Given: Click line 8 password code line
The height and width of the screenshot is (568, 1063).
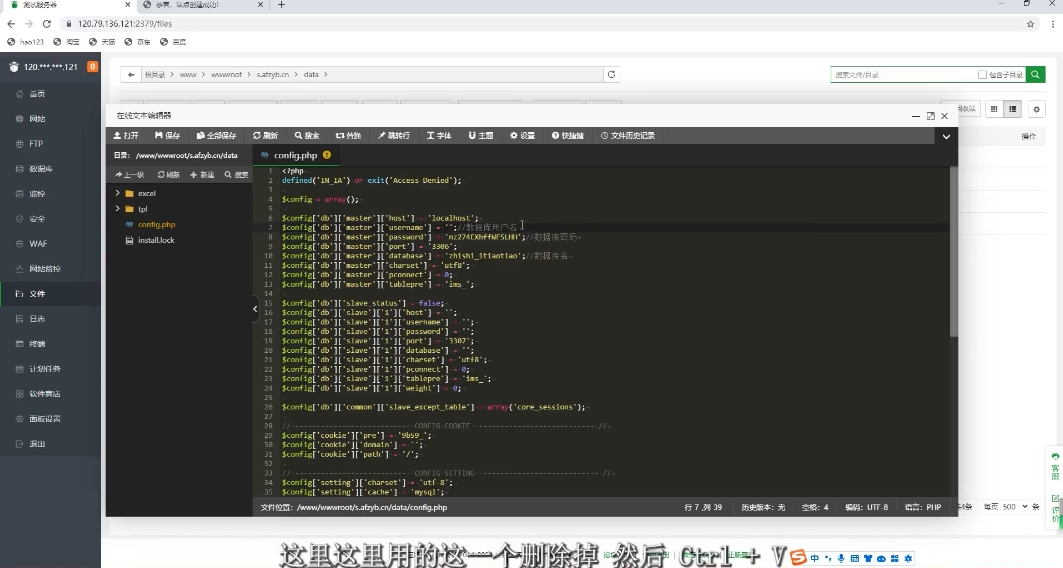Looking at the screenshot, I should point(432,237).
